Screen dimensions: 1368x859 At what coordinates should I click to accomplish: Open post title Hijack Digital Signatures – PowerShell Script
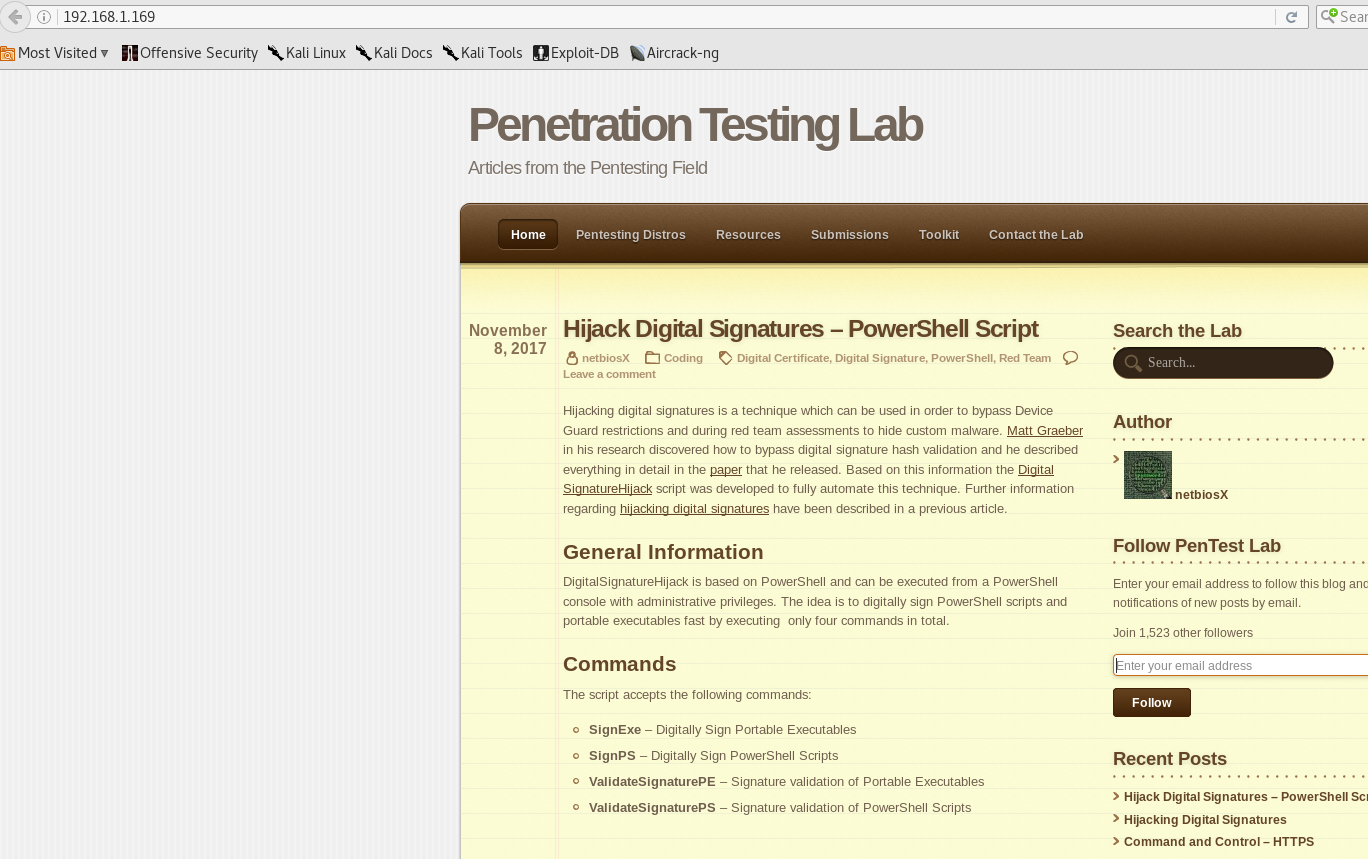(x=801, y=329)
